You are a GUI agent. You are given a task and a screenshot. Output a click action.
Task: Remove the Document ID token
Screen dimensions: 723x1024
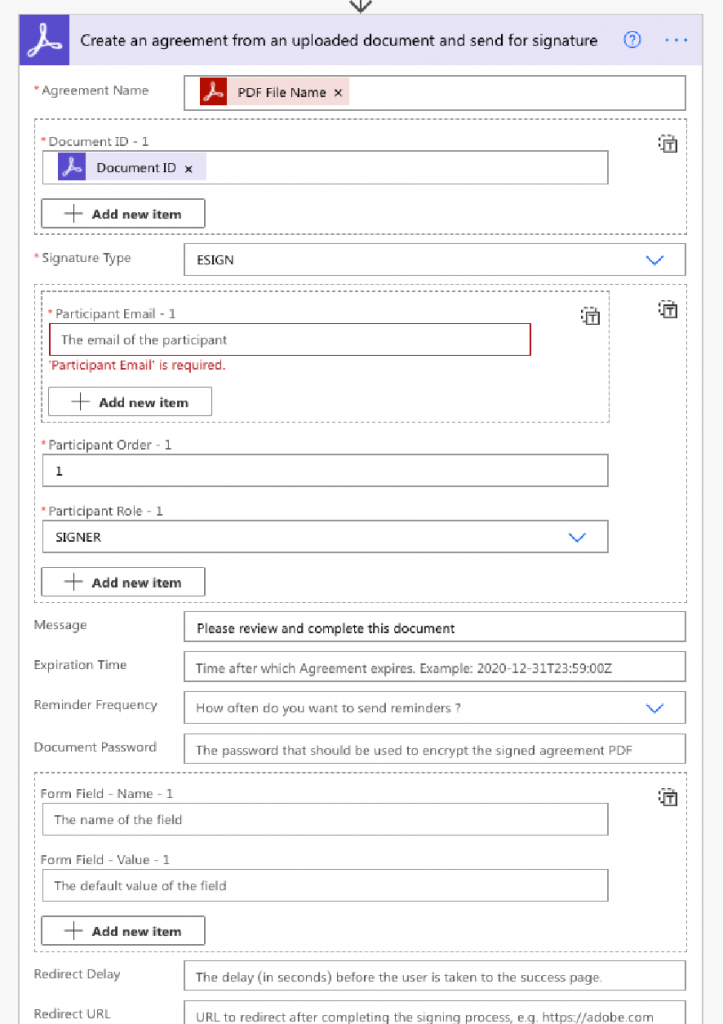coord(189,168)
